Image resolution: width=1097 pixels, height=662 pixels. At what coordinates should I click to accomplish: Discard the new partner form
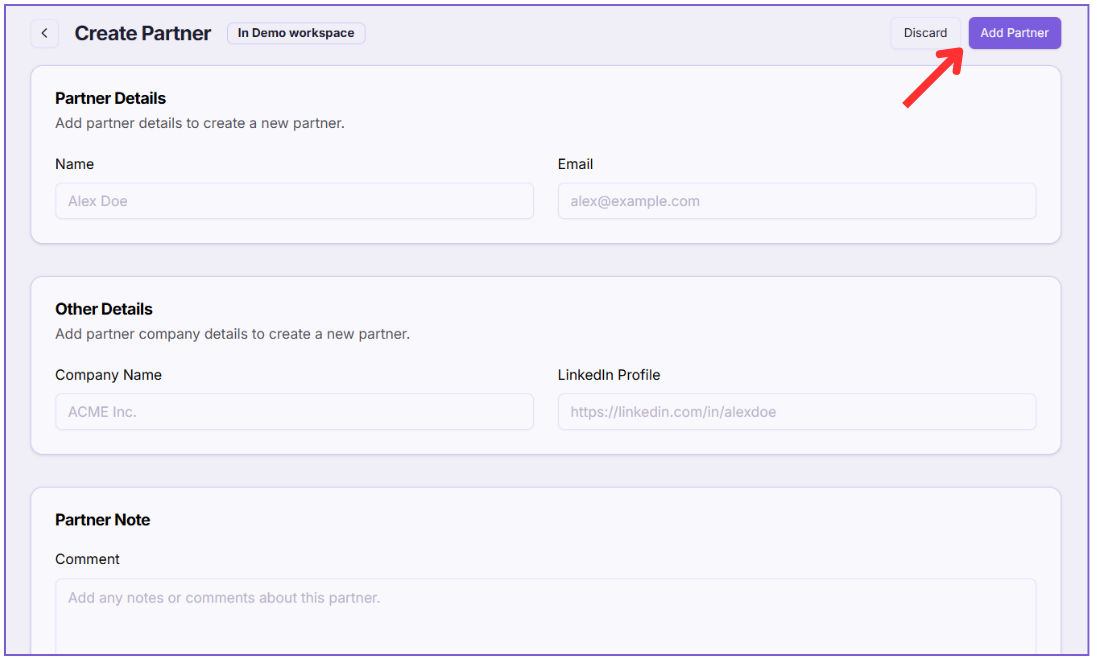tap(925, 33)
